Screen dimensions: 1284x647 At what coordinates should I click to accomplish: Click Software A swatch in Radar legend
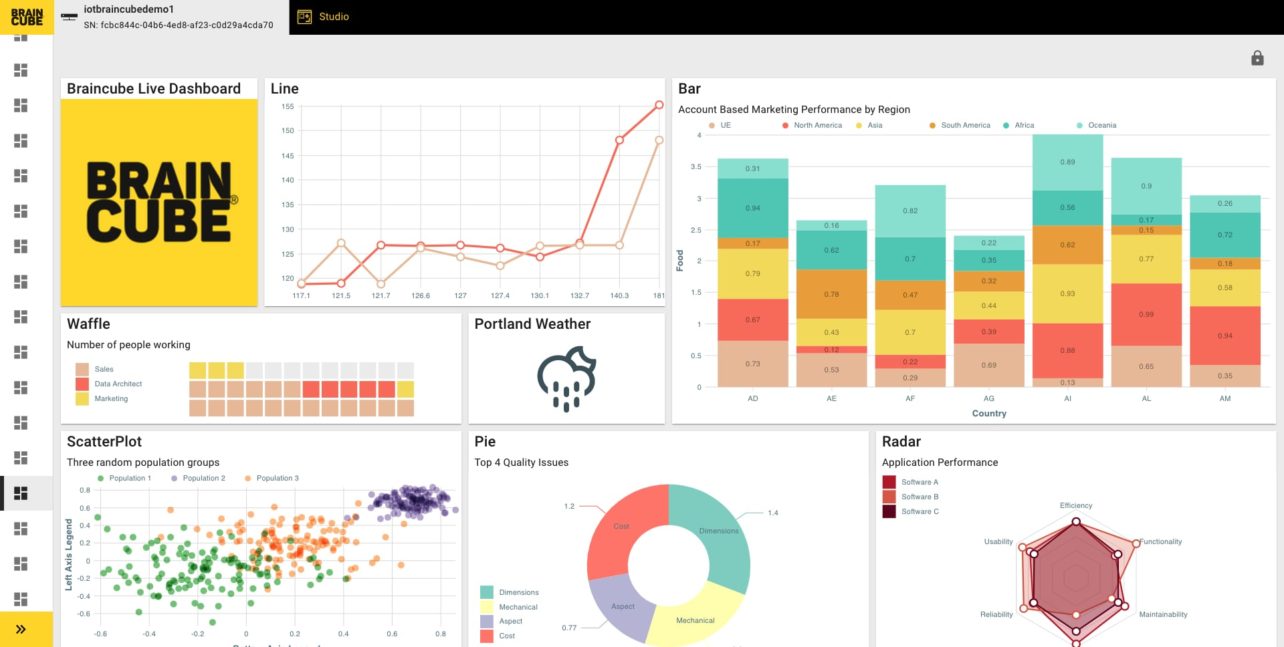[x=889, y=482]
